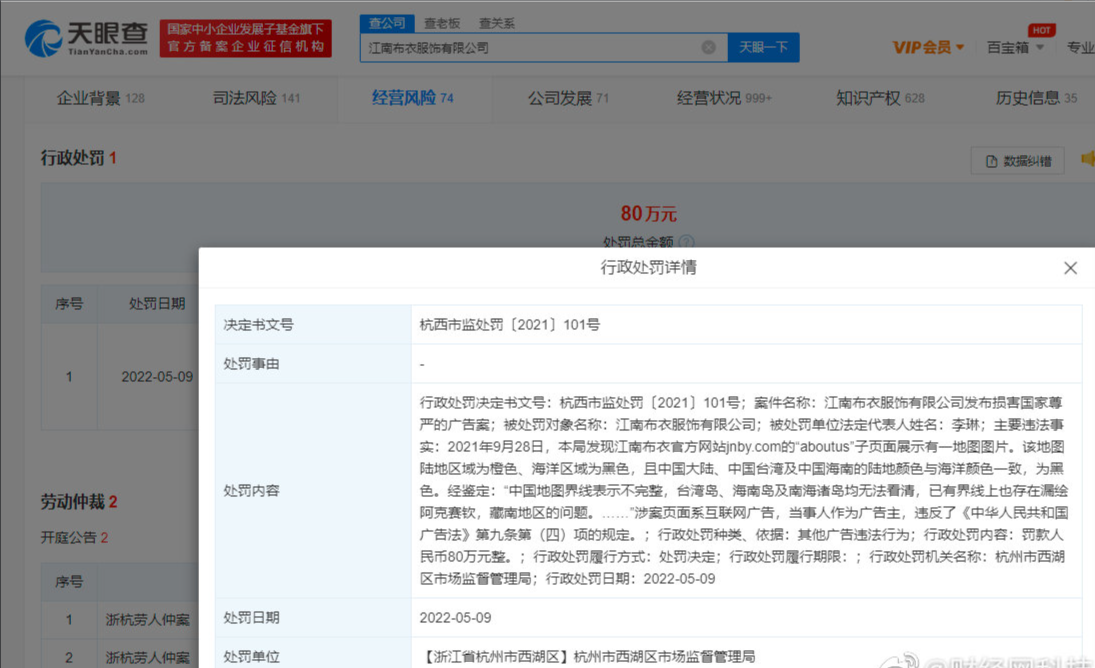Click the decision number 杭西市监处罚〔2021〕101号 value

[510, 325]
